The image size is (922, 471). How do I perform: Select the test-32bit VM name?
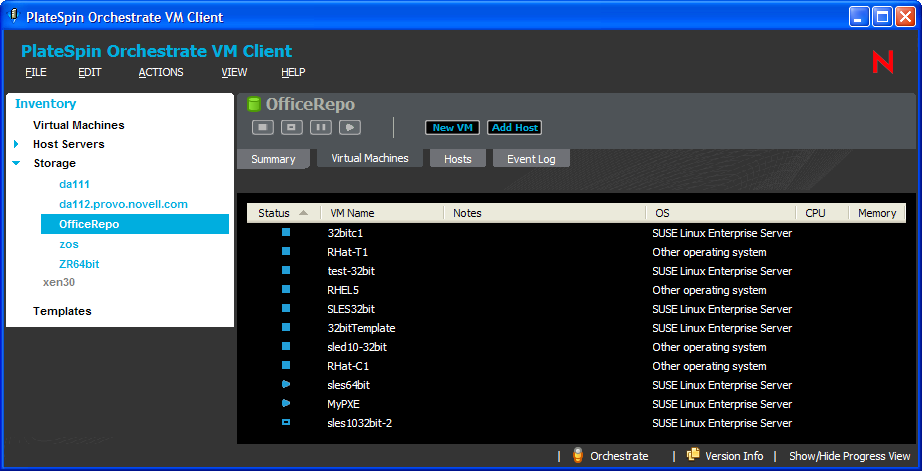pos(351,271)
